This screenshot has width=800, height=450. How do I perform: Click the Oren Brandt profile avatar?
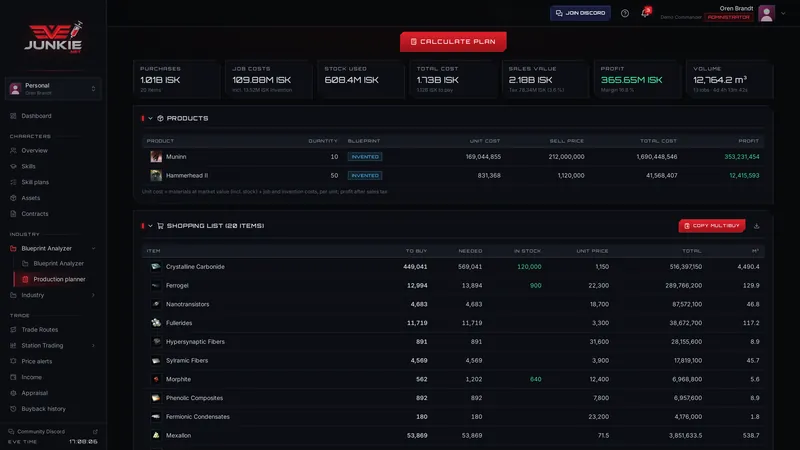point(766,13)
